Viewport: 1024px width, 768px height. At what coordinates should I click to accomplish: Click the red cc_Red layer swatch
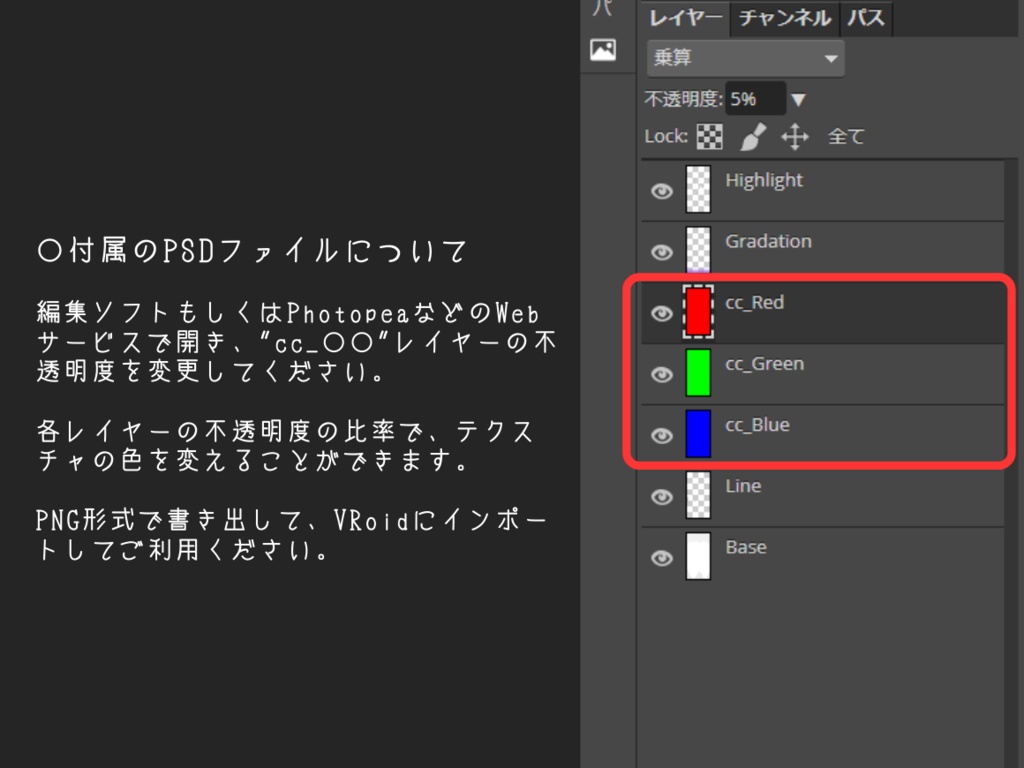click(699, 313)
